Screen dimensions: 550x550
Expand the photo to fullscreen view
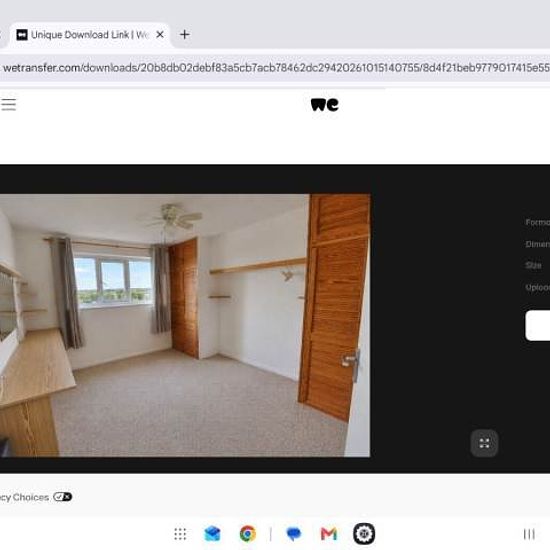point(484,443)
